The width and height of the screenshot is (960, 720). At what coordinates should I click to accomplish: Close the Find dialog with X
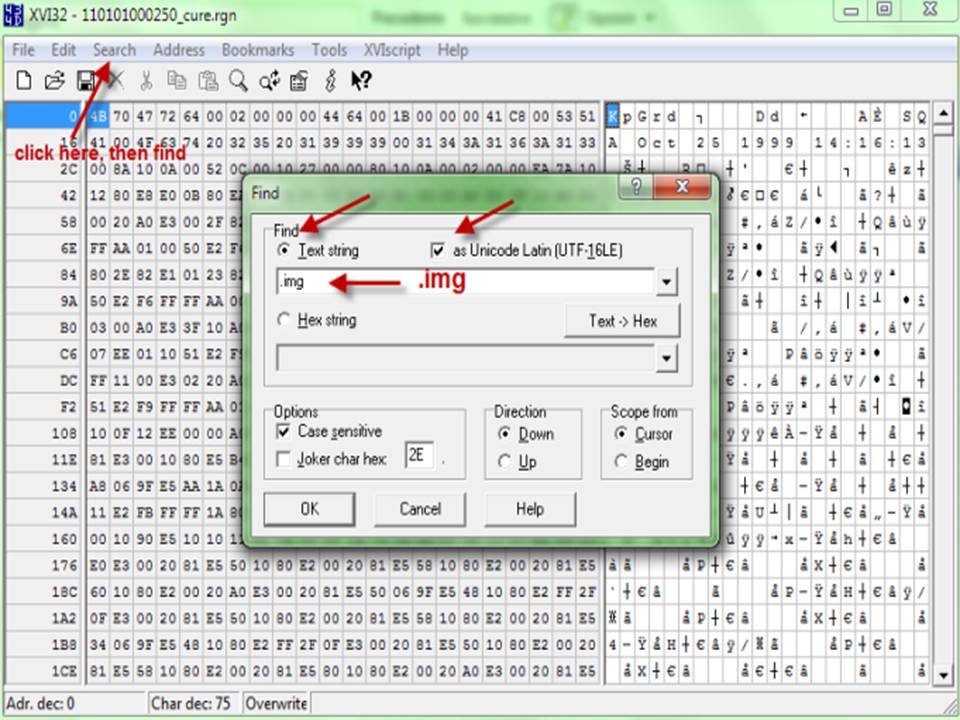point(682,186)
